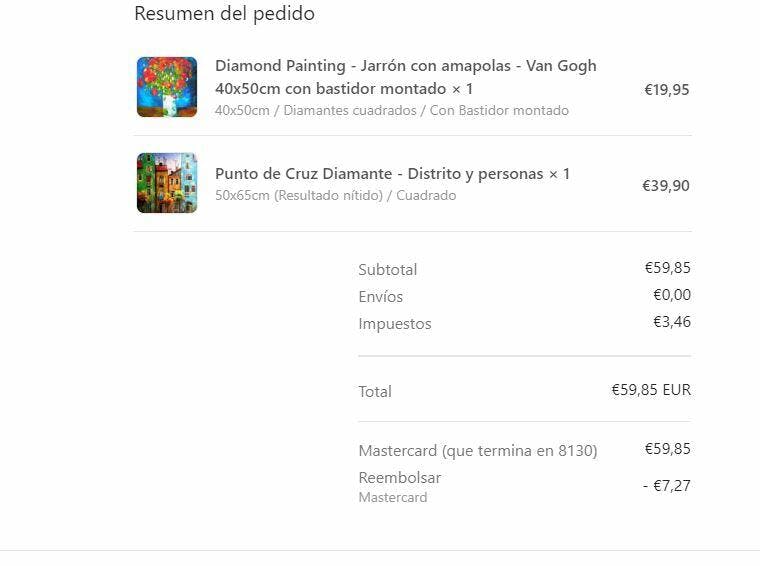Screen dimensions: 760x566
Task: Click the €19,95 item price
Action: tap(666, 90)
